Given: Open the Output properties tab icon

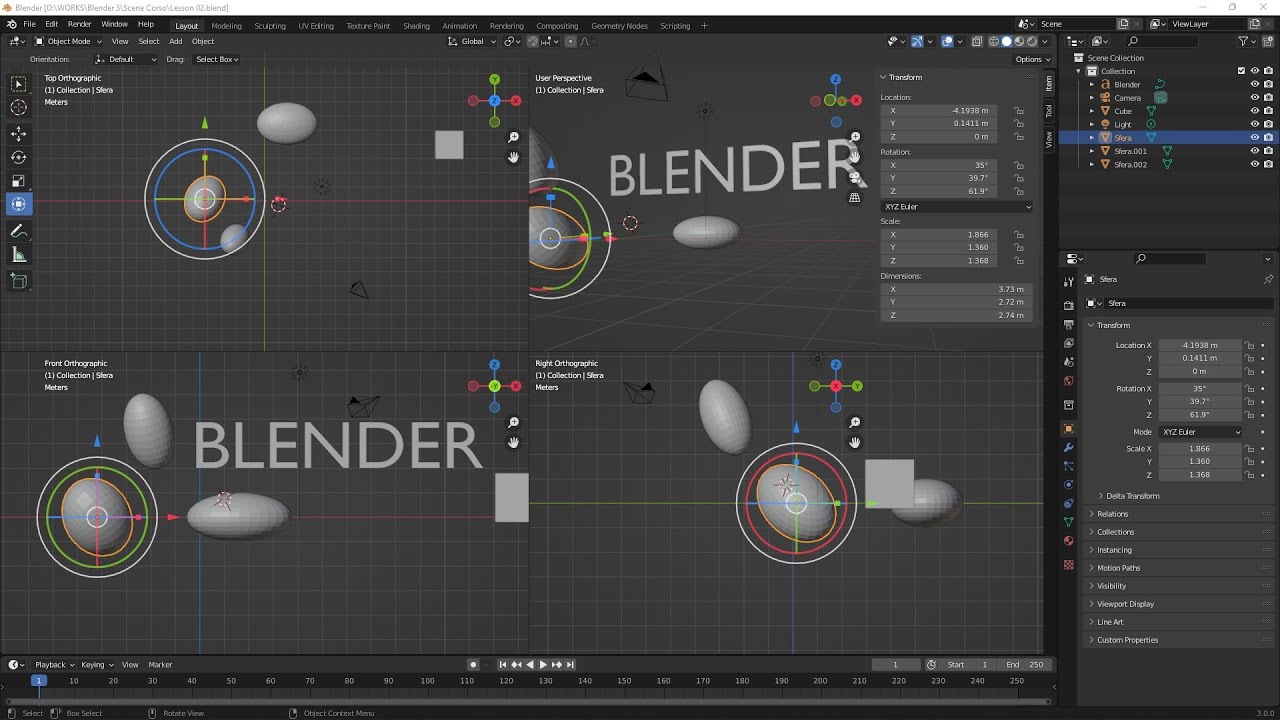Looking at the screenshot, I should 1069,324.
